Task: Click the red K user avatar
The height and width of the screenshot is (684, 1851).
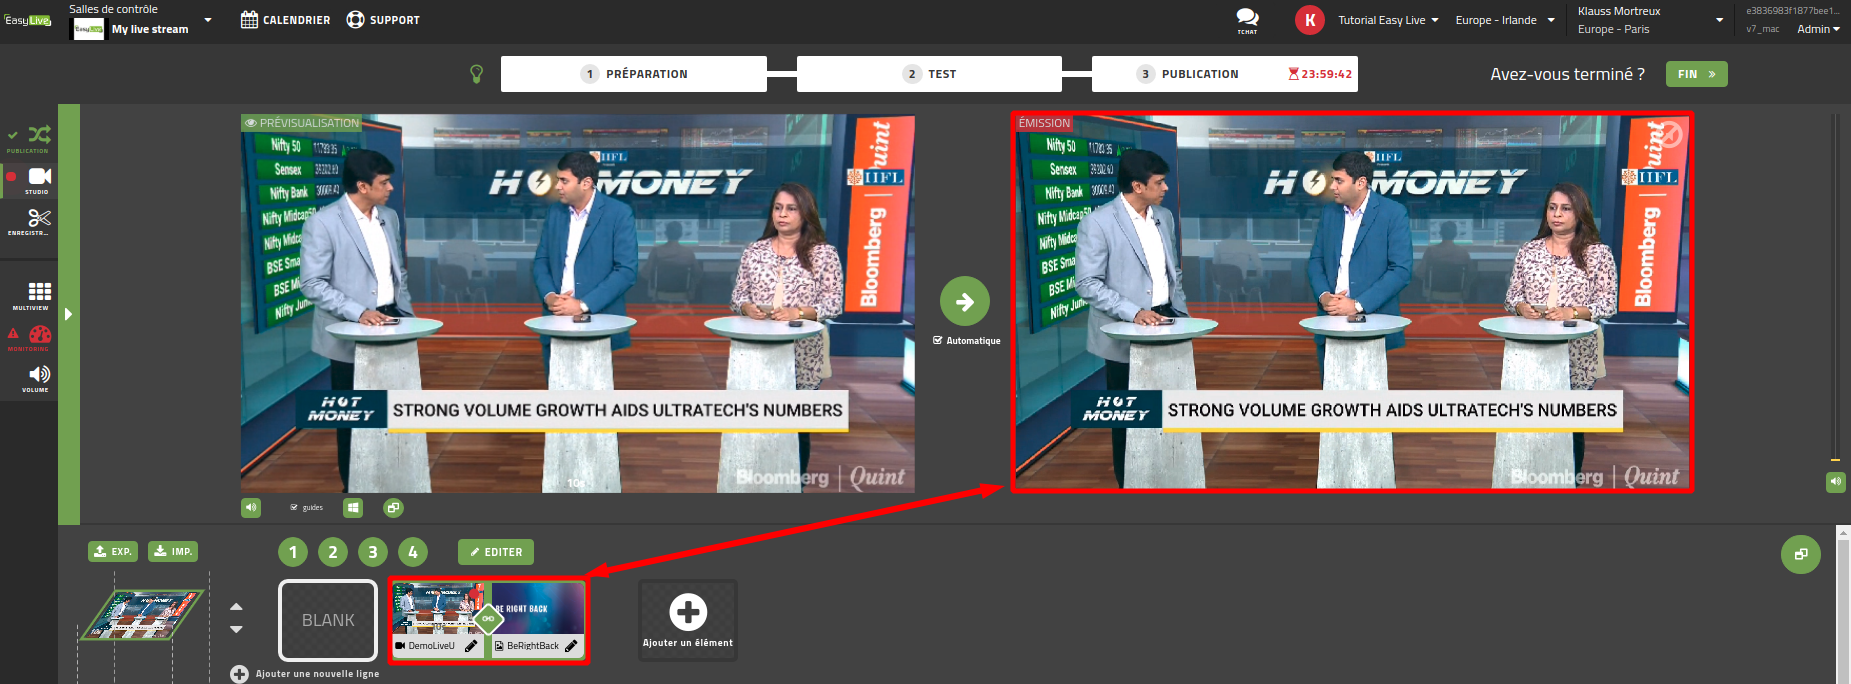Action: [1310, 20]
